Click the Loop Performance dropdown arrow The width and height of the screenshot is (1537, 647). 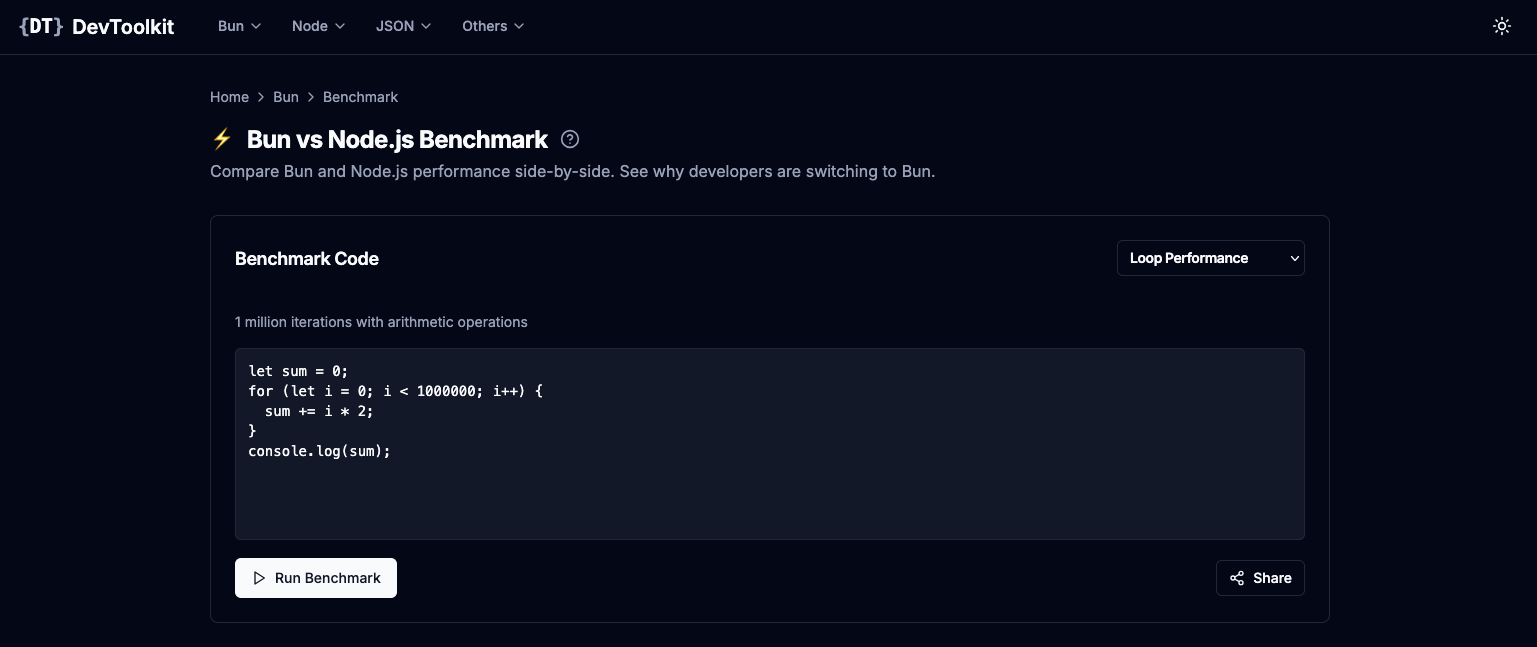point(1294,258)
